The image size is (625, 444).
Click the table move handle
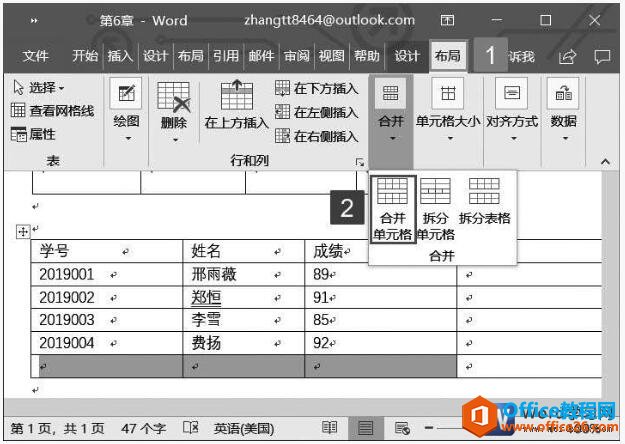coord(23,232)
